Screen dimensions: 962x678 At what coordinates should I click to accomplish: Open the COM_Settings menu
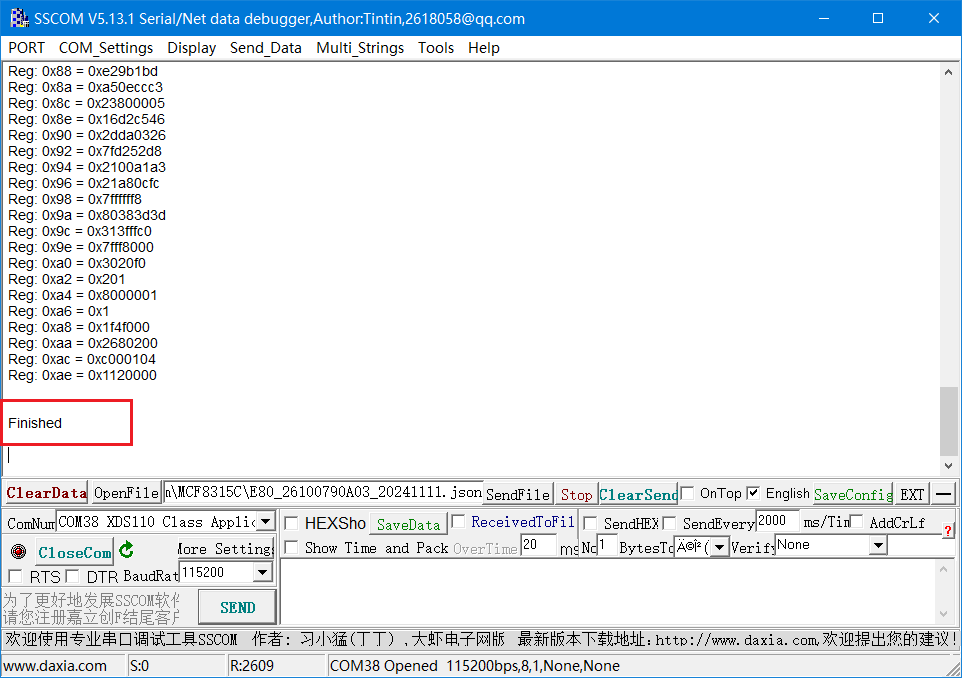click(106, 48)
